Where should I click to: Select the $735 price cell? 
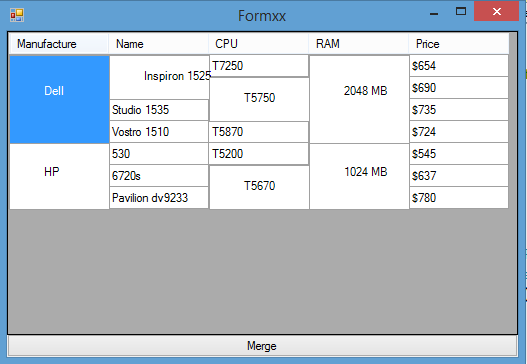coord(459,110)
